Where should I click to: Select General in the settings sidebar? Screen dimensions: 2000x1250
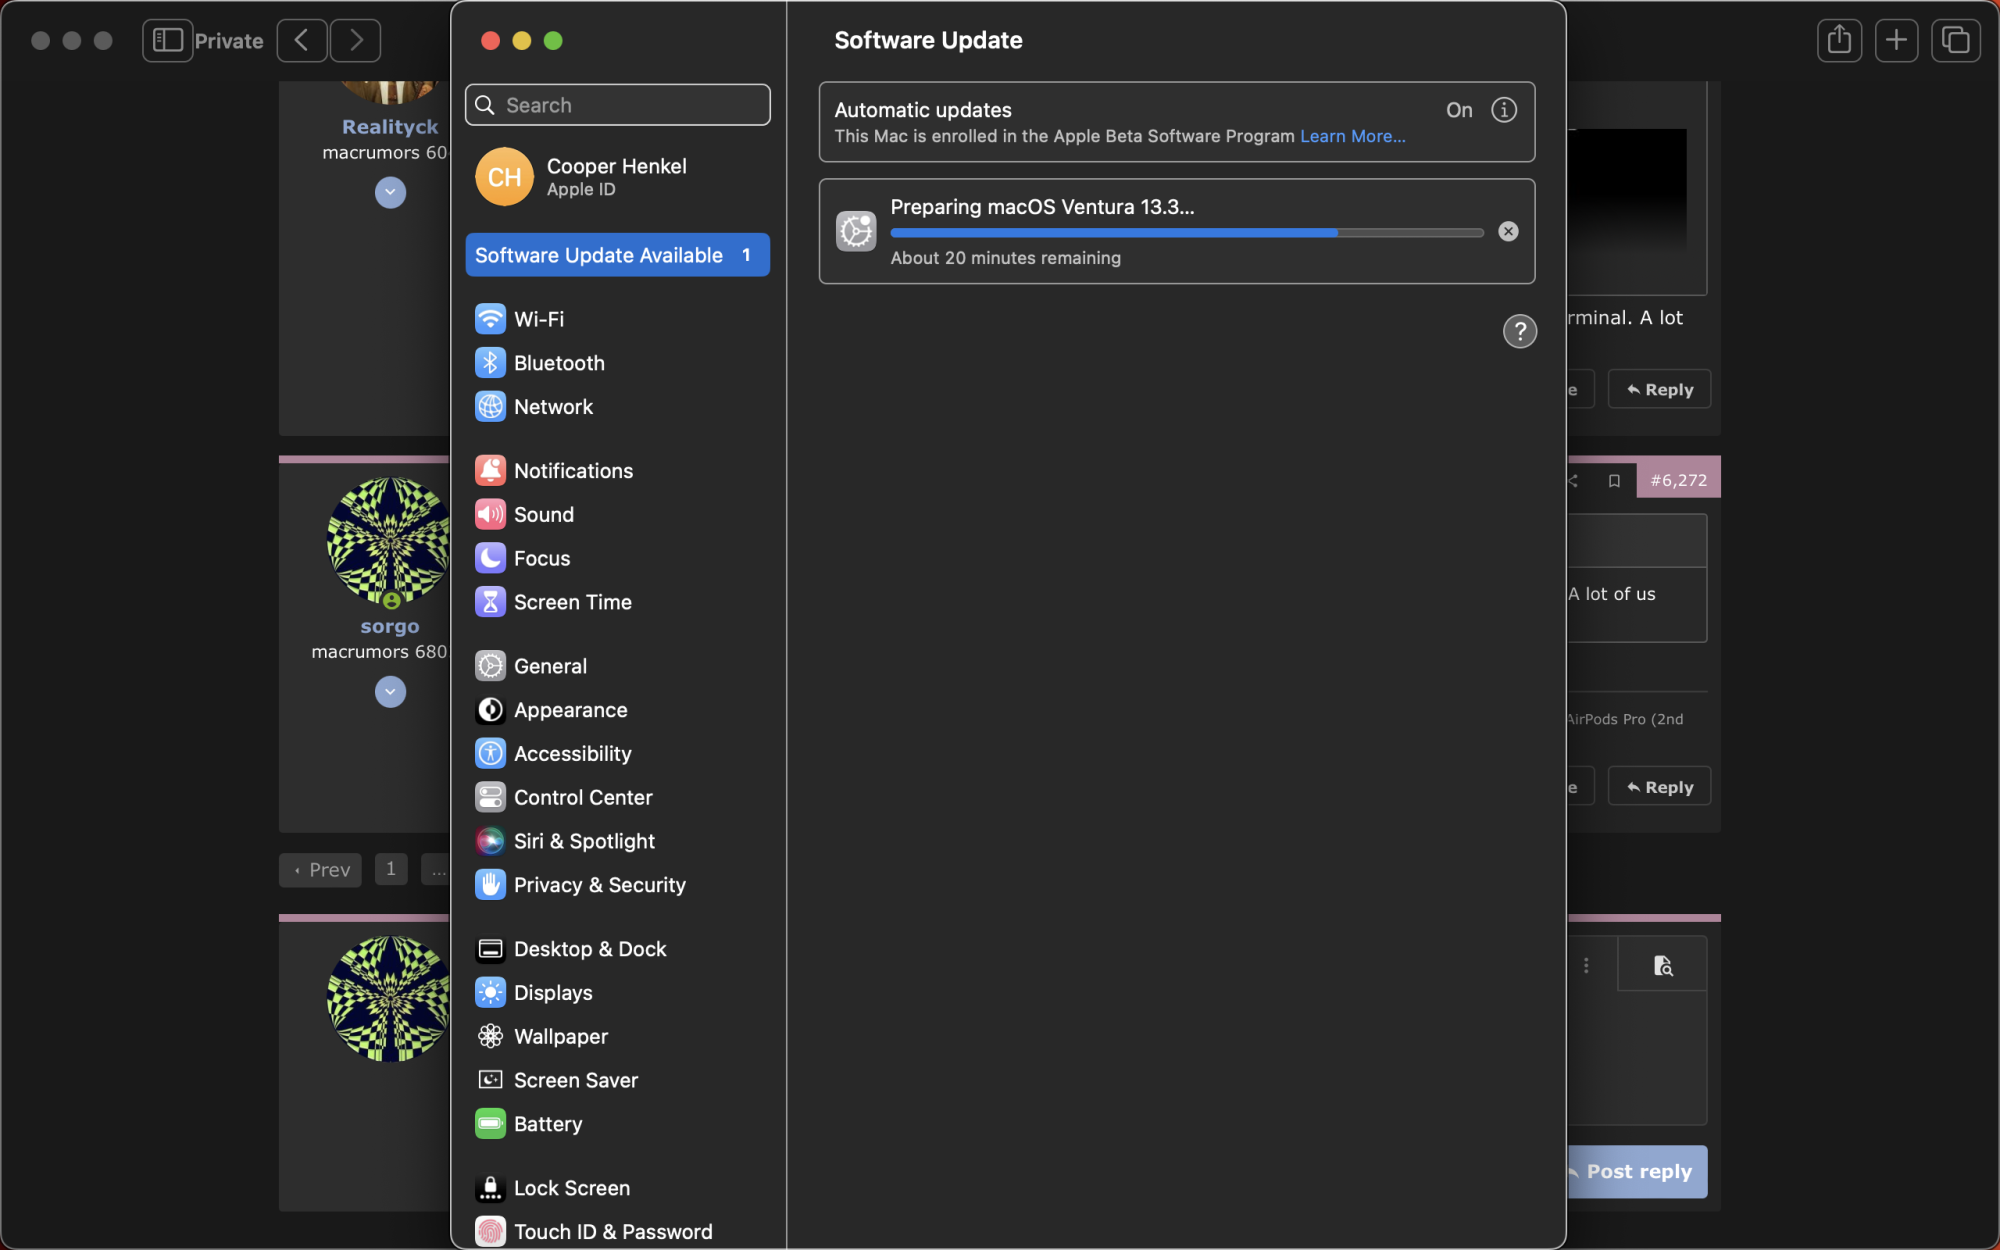pos(549,666)
